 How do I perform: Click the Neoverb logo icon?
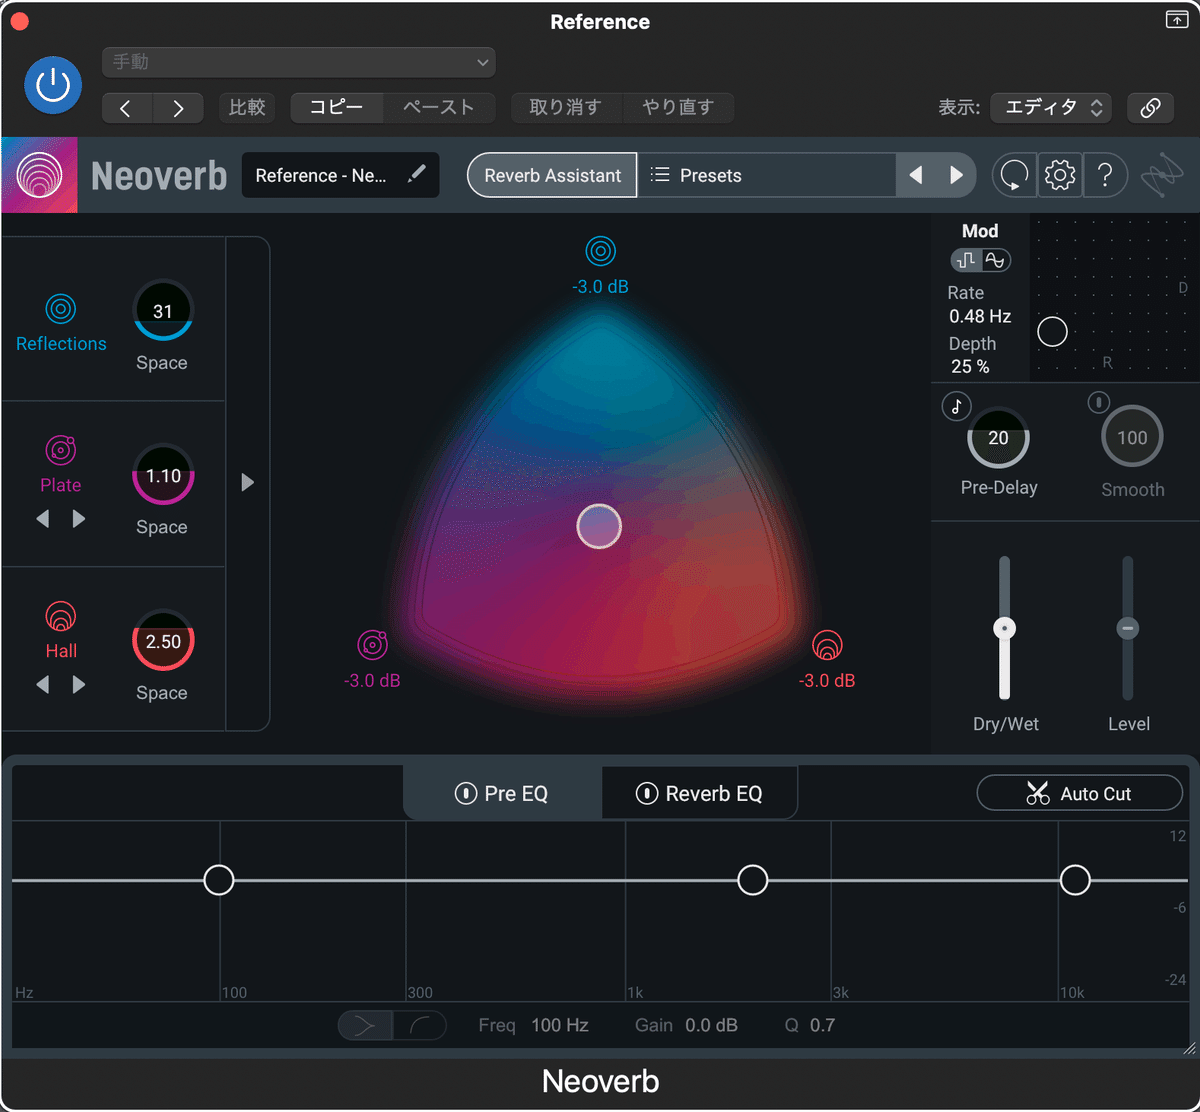pos(40,175)
